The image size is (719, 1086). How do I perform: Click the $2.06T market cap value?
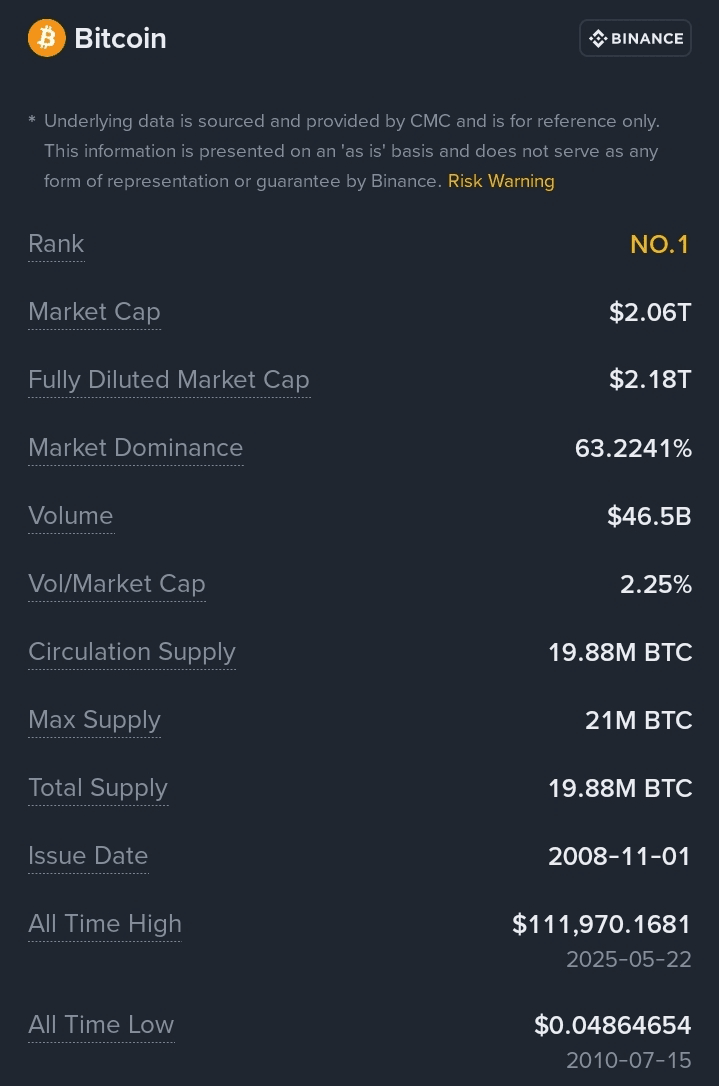point(650,312)
